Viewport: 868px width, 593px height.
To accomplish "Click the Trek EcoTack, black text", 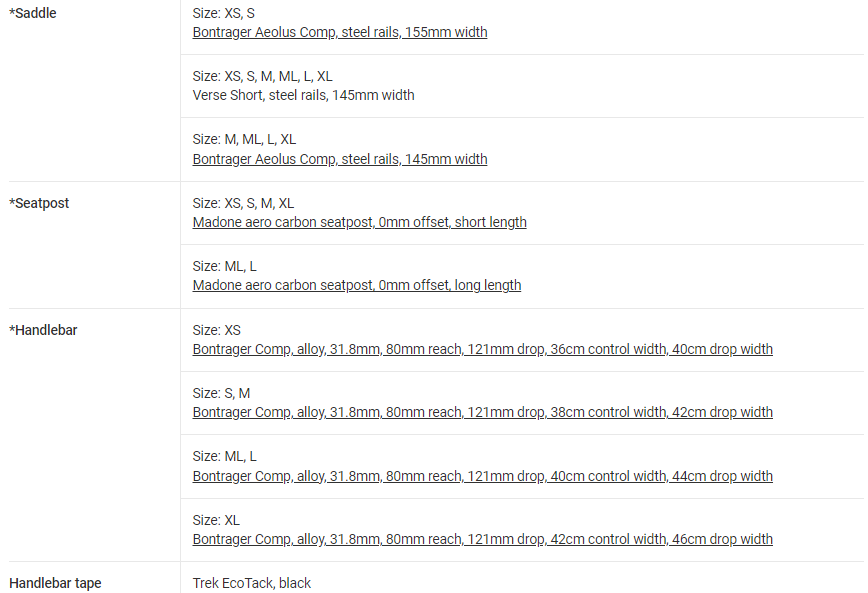I will 252,583.
